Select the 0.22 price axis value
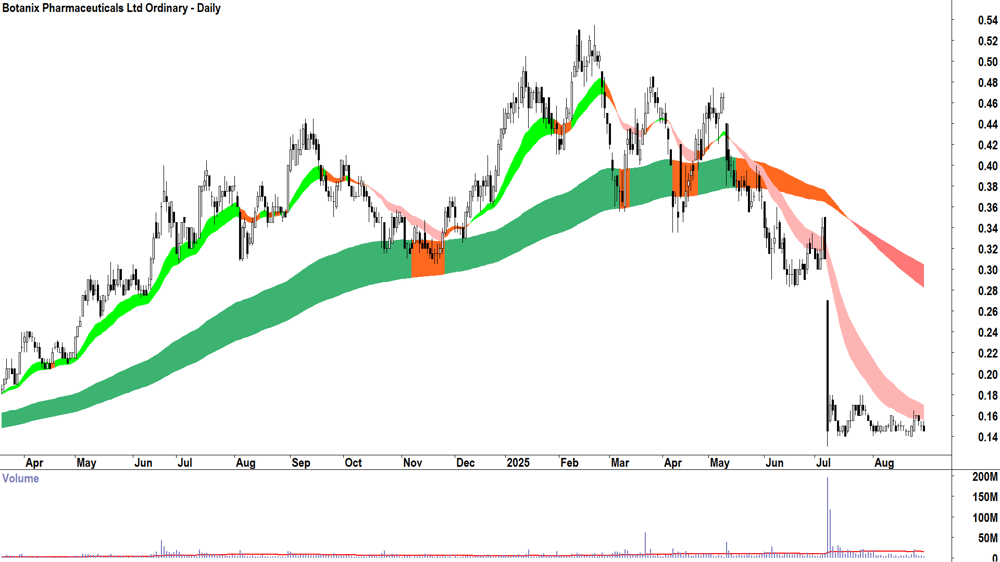The height and width of the screenshot is (562, 1000). (x=987, y=353)
